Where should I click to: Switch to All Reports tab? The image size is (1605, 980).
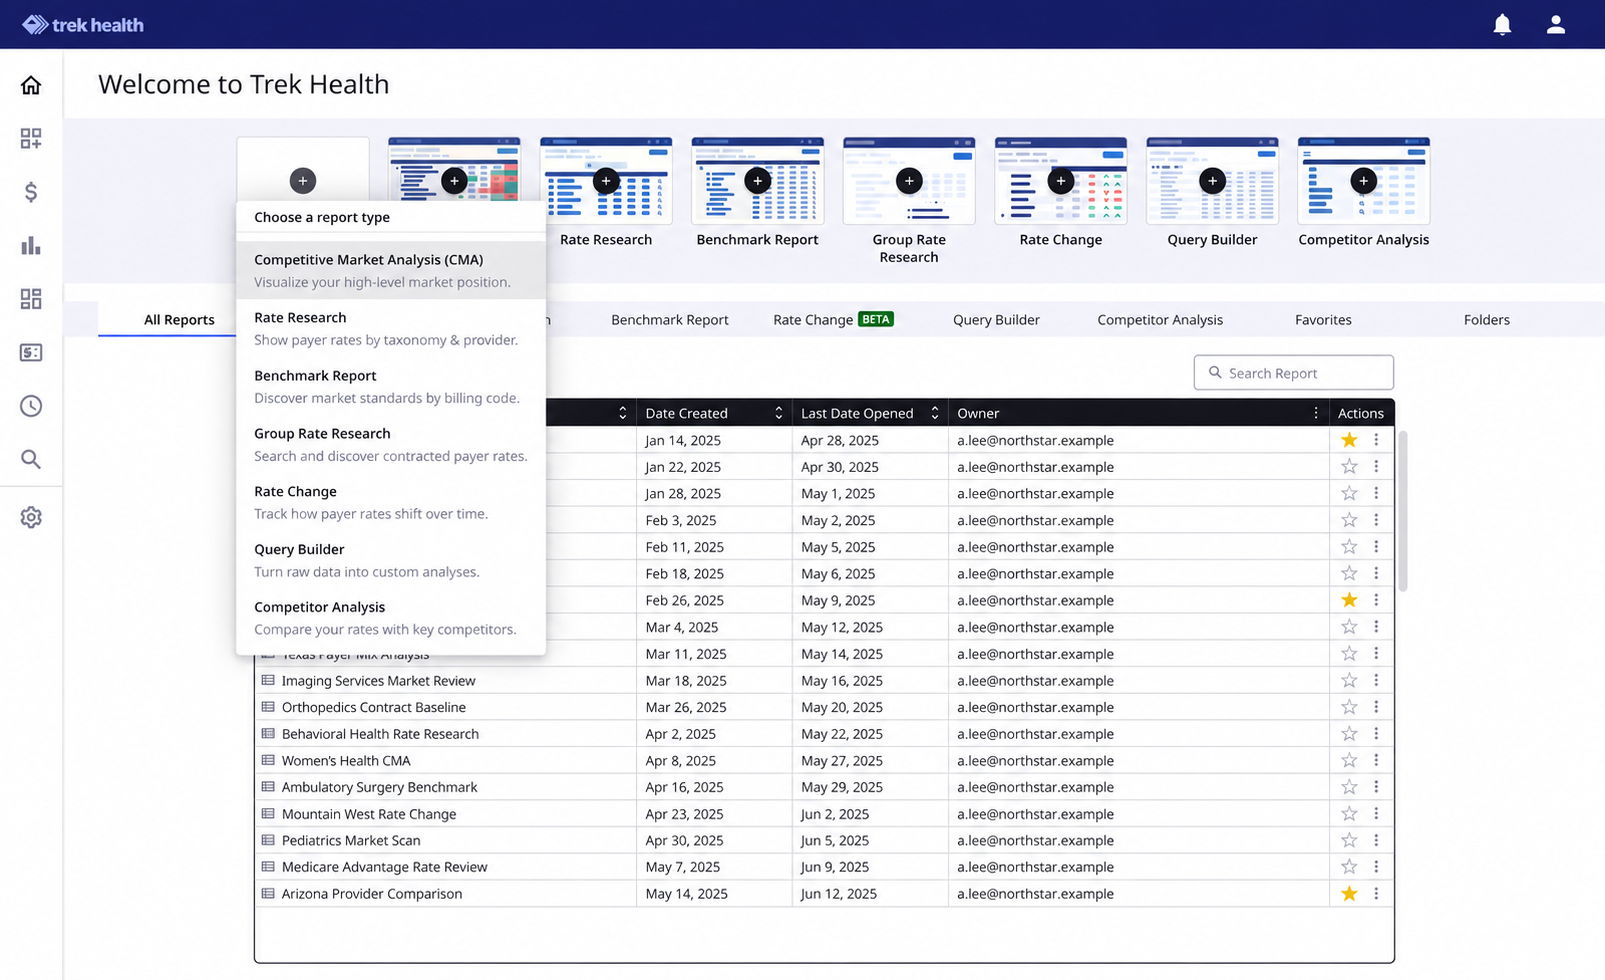[x=179, y=320]
